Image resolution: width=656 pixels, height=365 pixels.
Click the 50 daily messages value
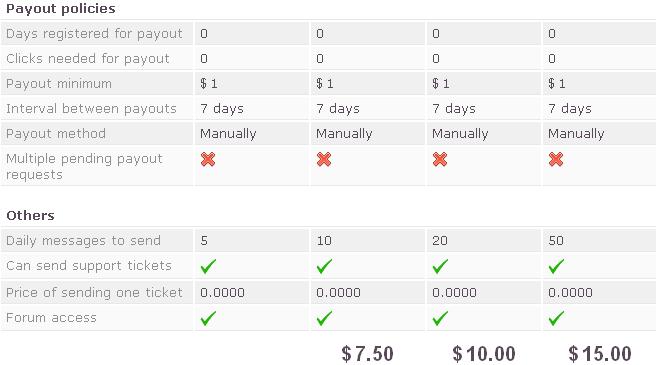[x=556, y=241]
